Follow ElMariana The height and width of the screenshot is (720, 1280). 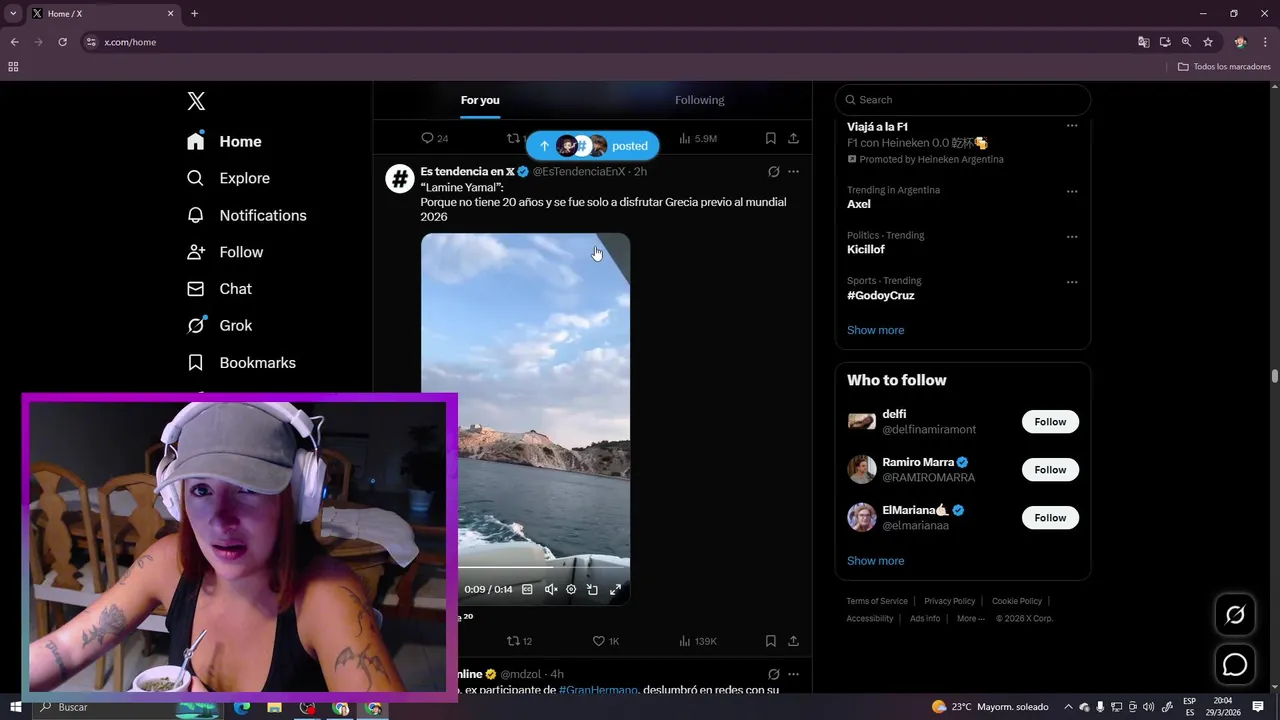pyautogui.click(x=1050, y=518)
